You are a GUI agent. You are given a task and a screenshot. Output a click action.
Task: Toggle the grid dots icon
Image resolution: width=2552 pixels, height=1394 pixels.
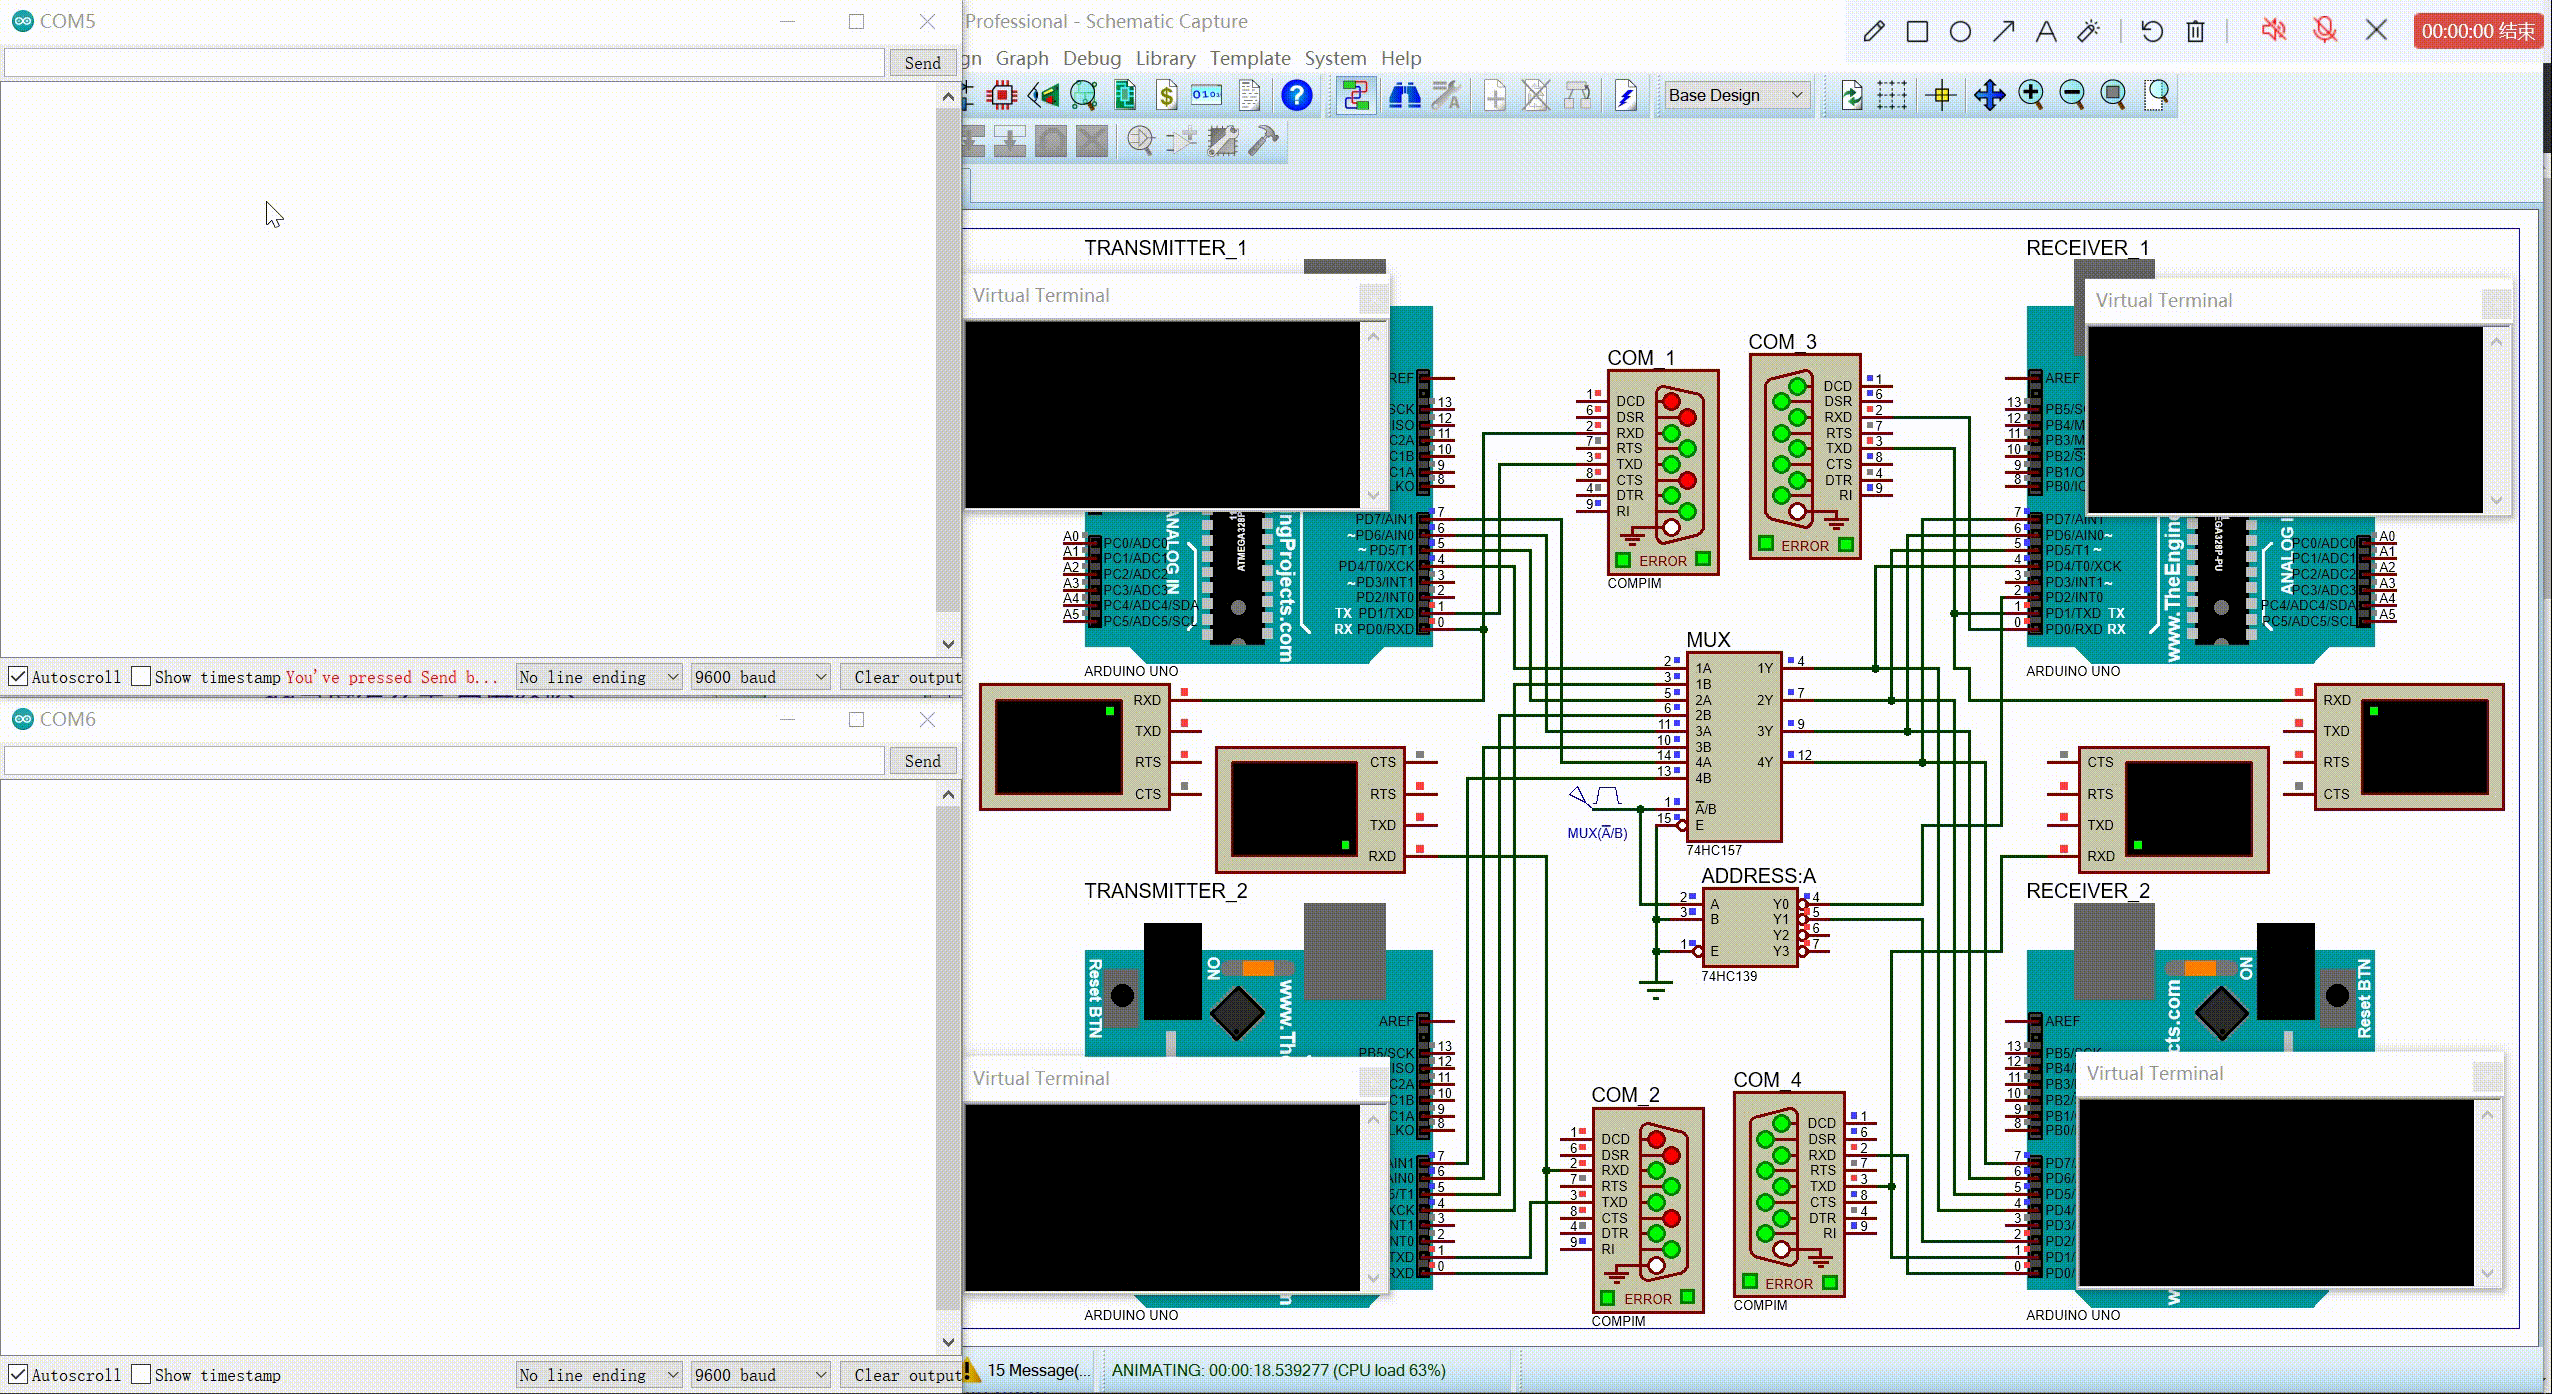(x=1891, y=95)
